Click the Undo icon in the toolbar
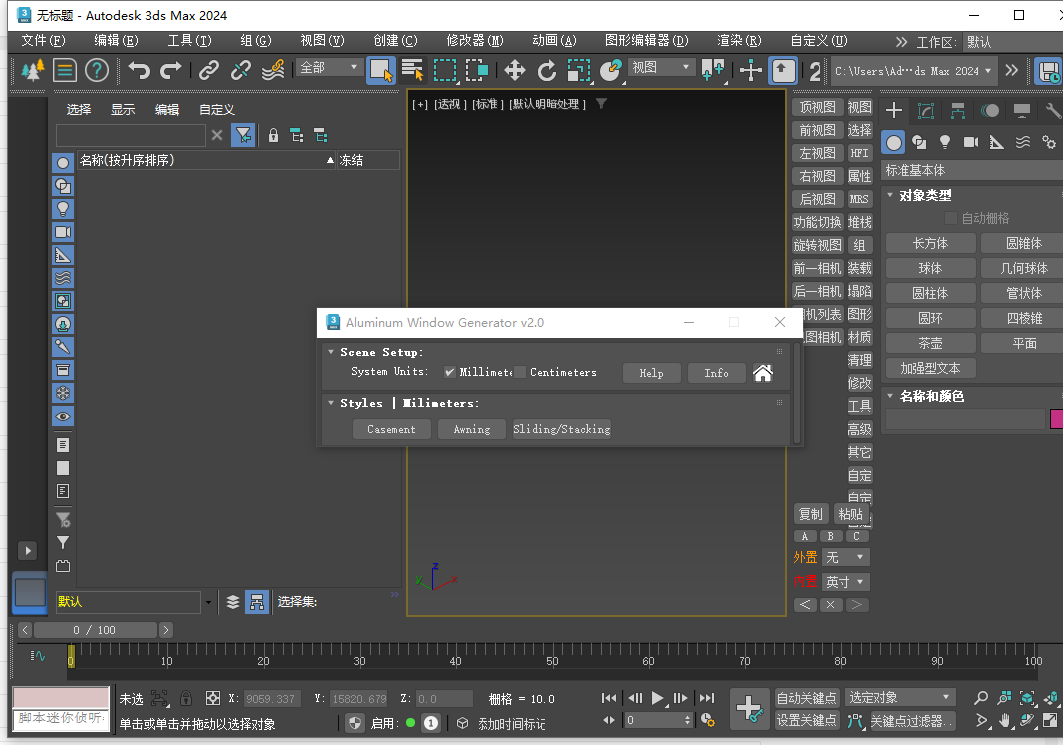This screenshot has height=745, width=1063. click(141, 70)
